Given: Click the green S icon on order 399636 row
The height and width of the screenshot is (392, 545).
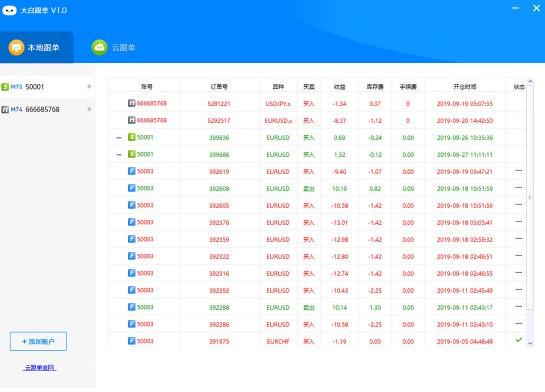Looking at the screenshot, I should pos(131,137).
